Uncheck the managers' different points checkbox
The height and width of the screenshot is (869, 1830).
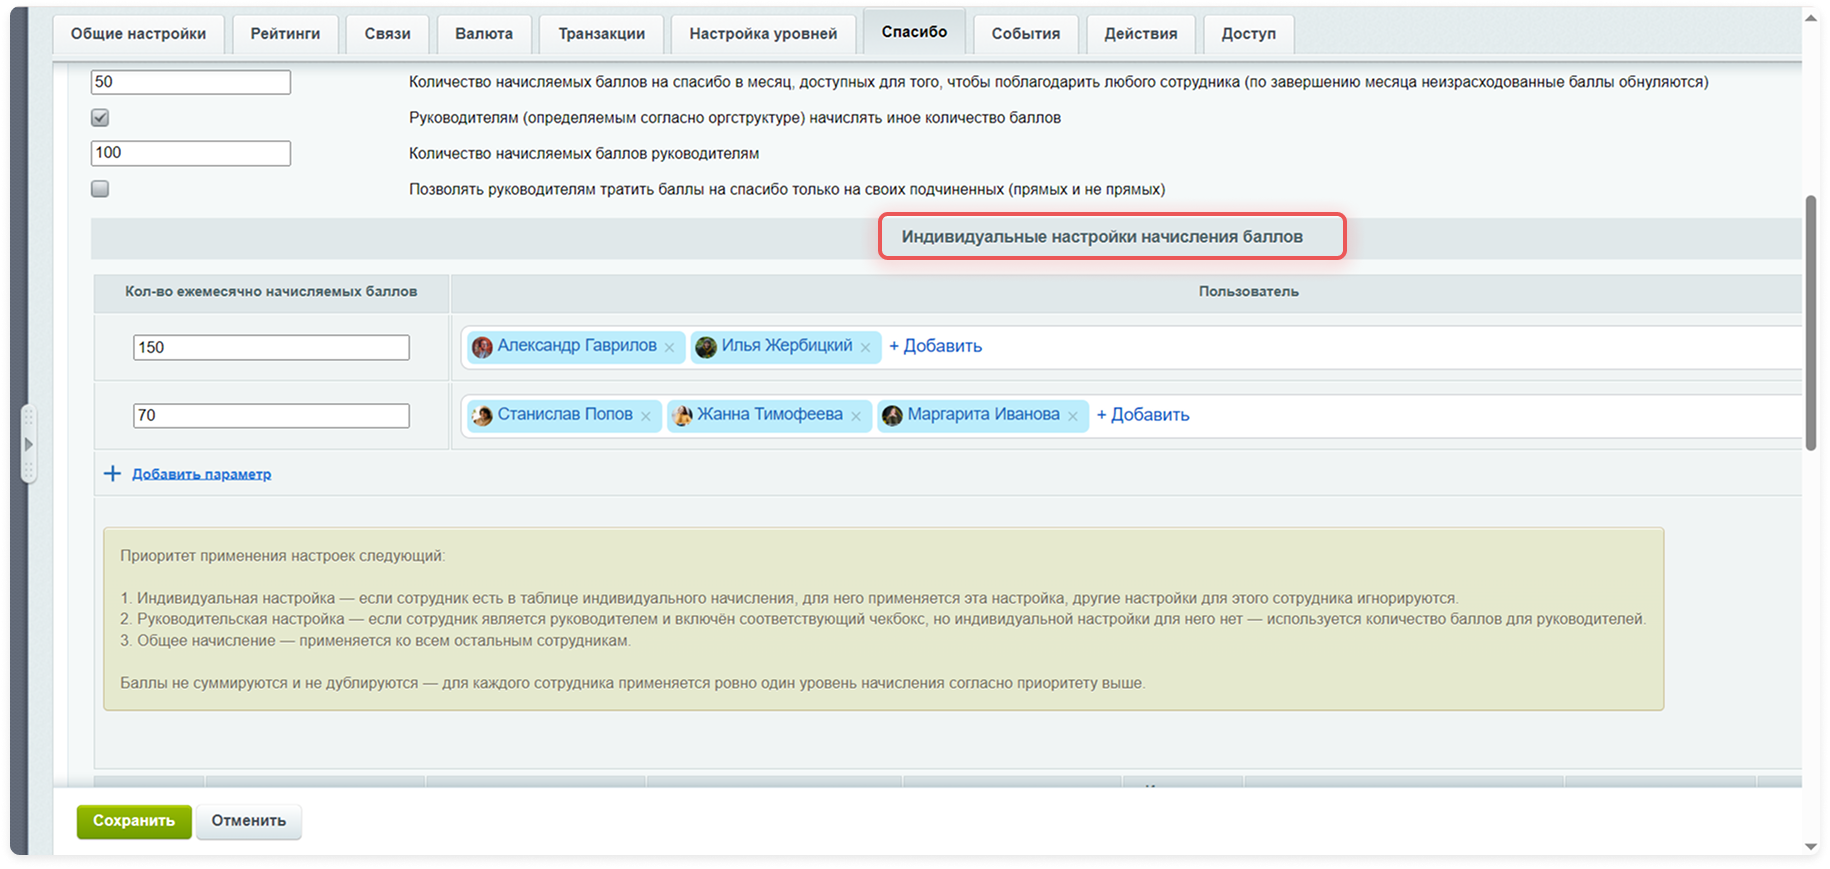(100, 118)
